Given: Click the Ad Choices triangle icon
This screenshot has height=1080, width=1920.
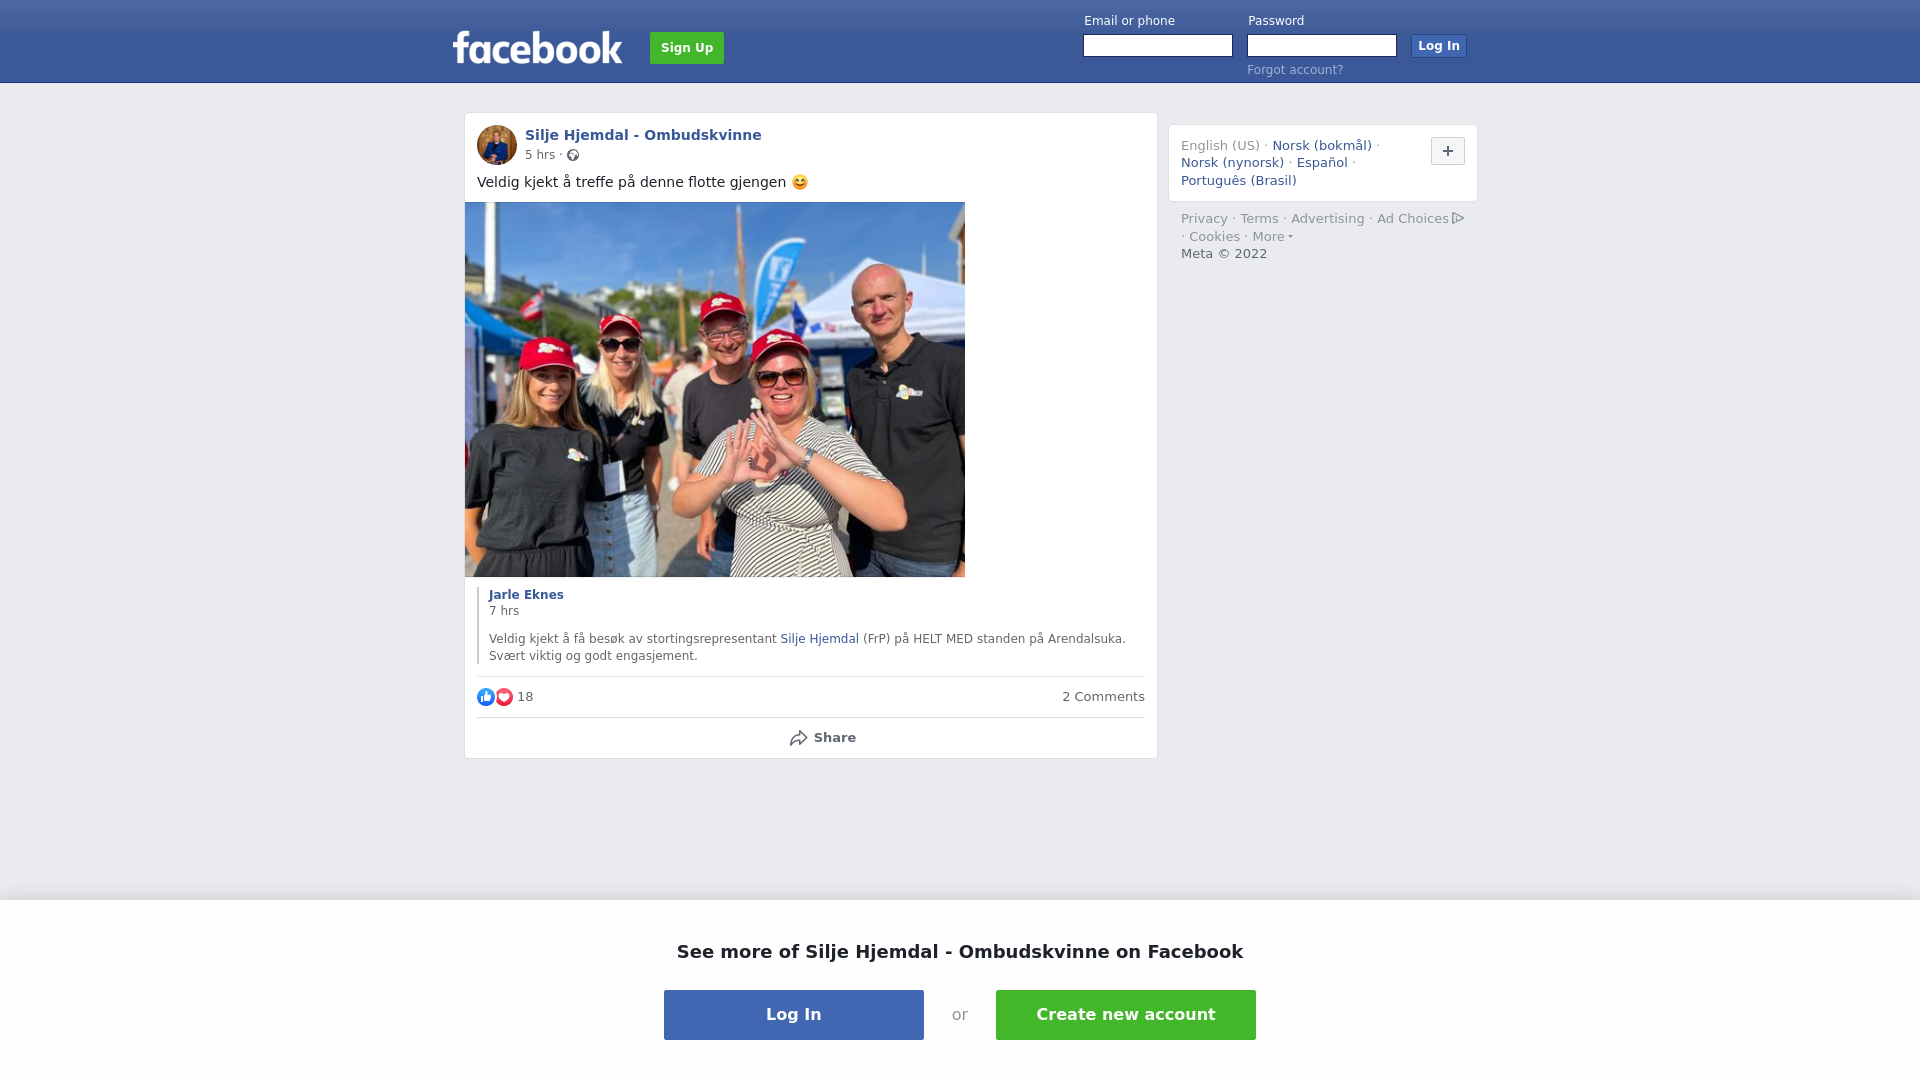Looking at the screenshot, I should [1458, 218].
